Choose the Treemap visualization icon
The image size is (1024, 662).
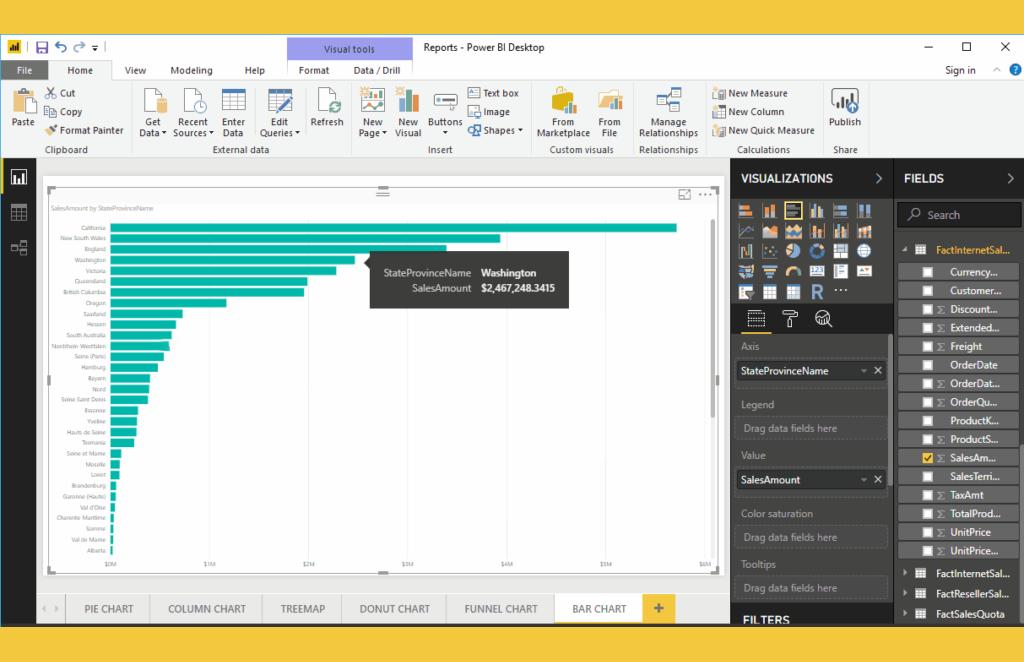[x=840, y=251]
